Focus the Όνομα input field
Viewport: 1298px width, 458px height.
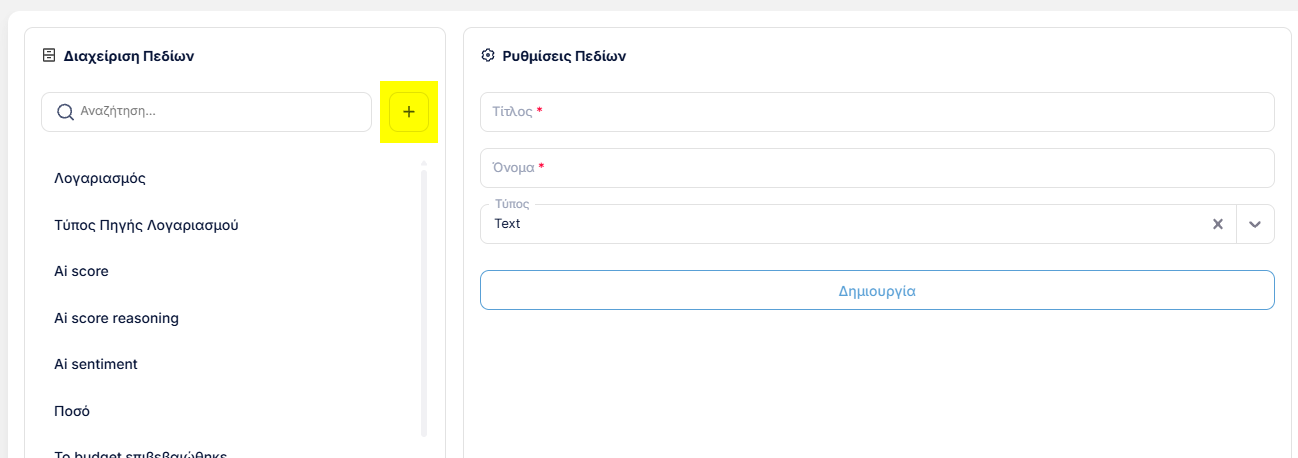tap(877, 168)
